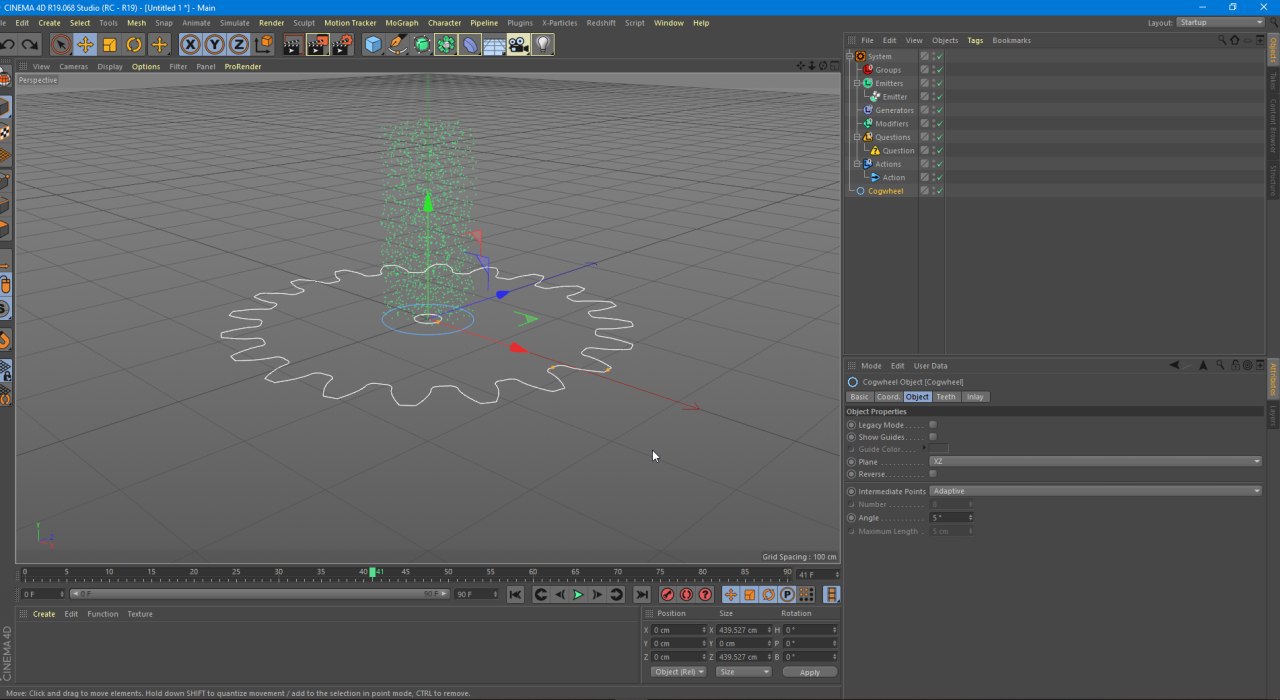The width and height of the screenshot is (1280, 700).
Task: Enable the Reverse checkbox
Action: pyautogui.click(x=933, y=474)
